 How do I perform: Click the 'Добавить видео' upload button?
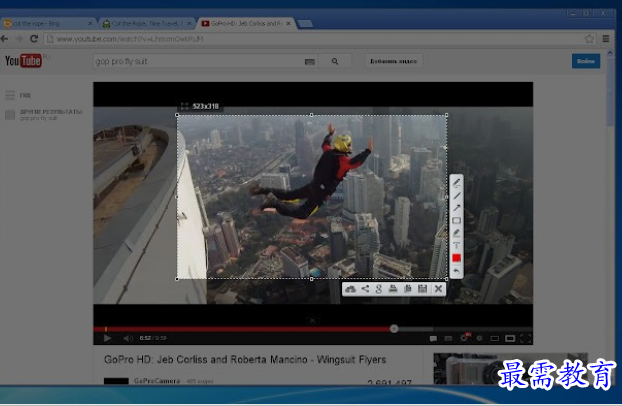pos(393,61)
